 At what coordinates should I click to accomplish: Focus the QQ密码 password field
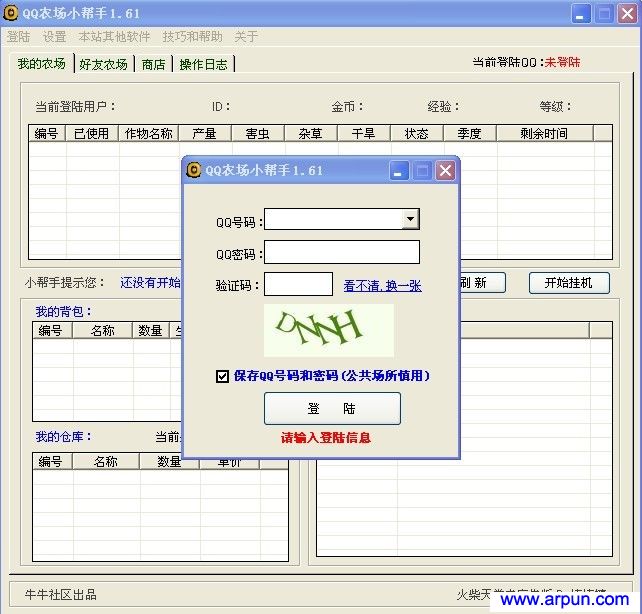(342, 252)
